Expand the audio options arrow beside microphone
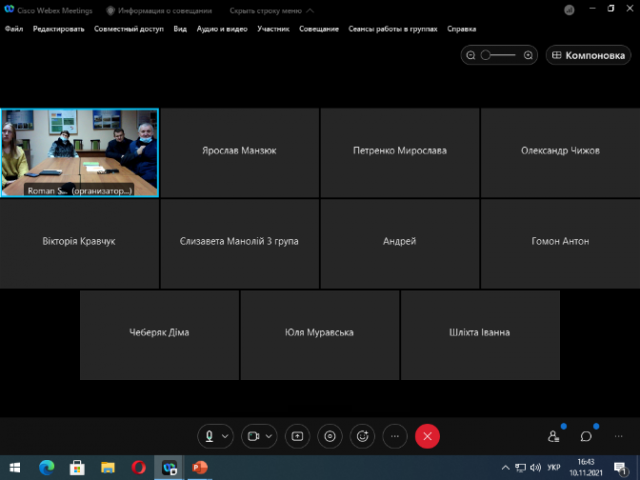640x480 pixels. pos(225,436)
